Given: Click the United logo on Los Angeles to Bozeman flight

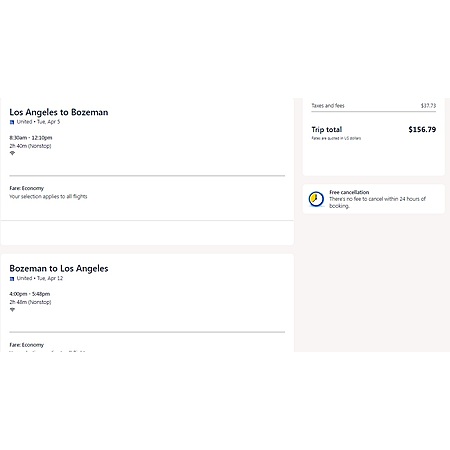Looking at the screenshot, I should click(12, 122).
